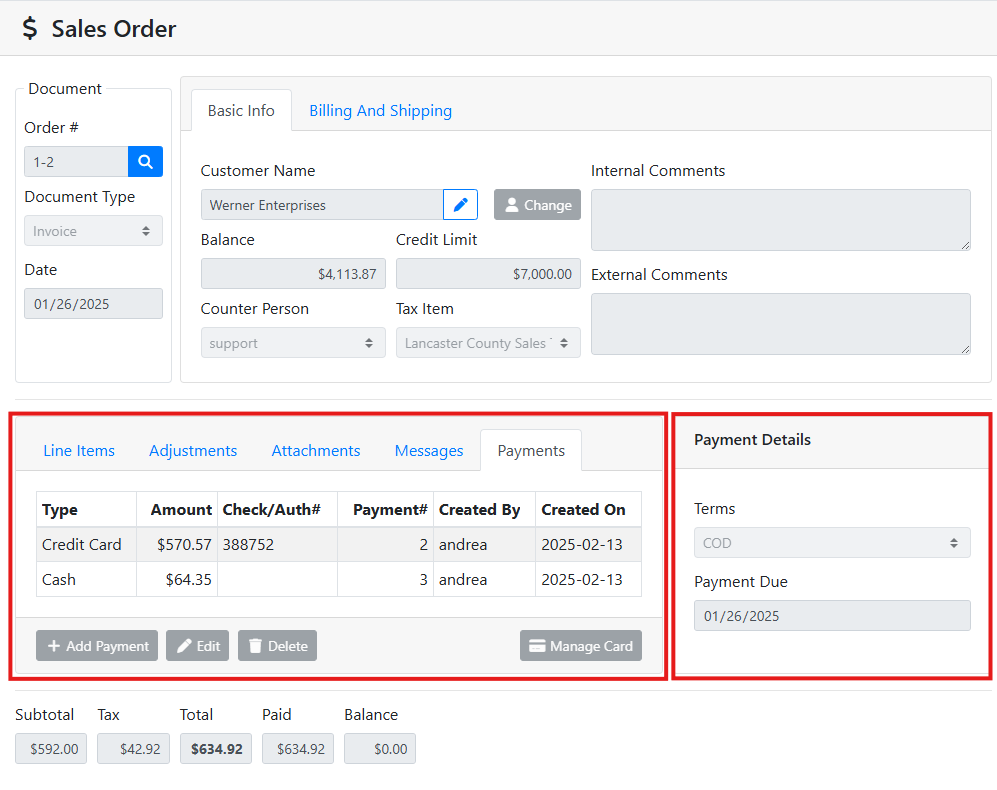Go to the Adjustments tab
The height and width of the screenshot is (790, 997).
pos(193,451)
